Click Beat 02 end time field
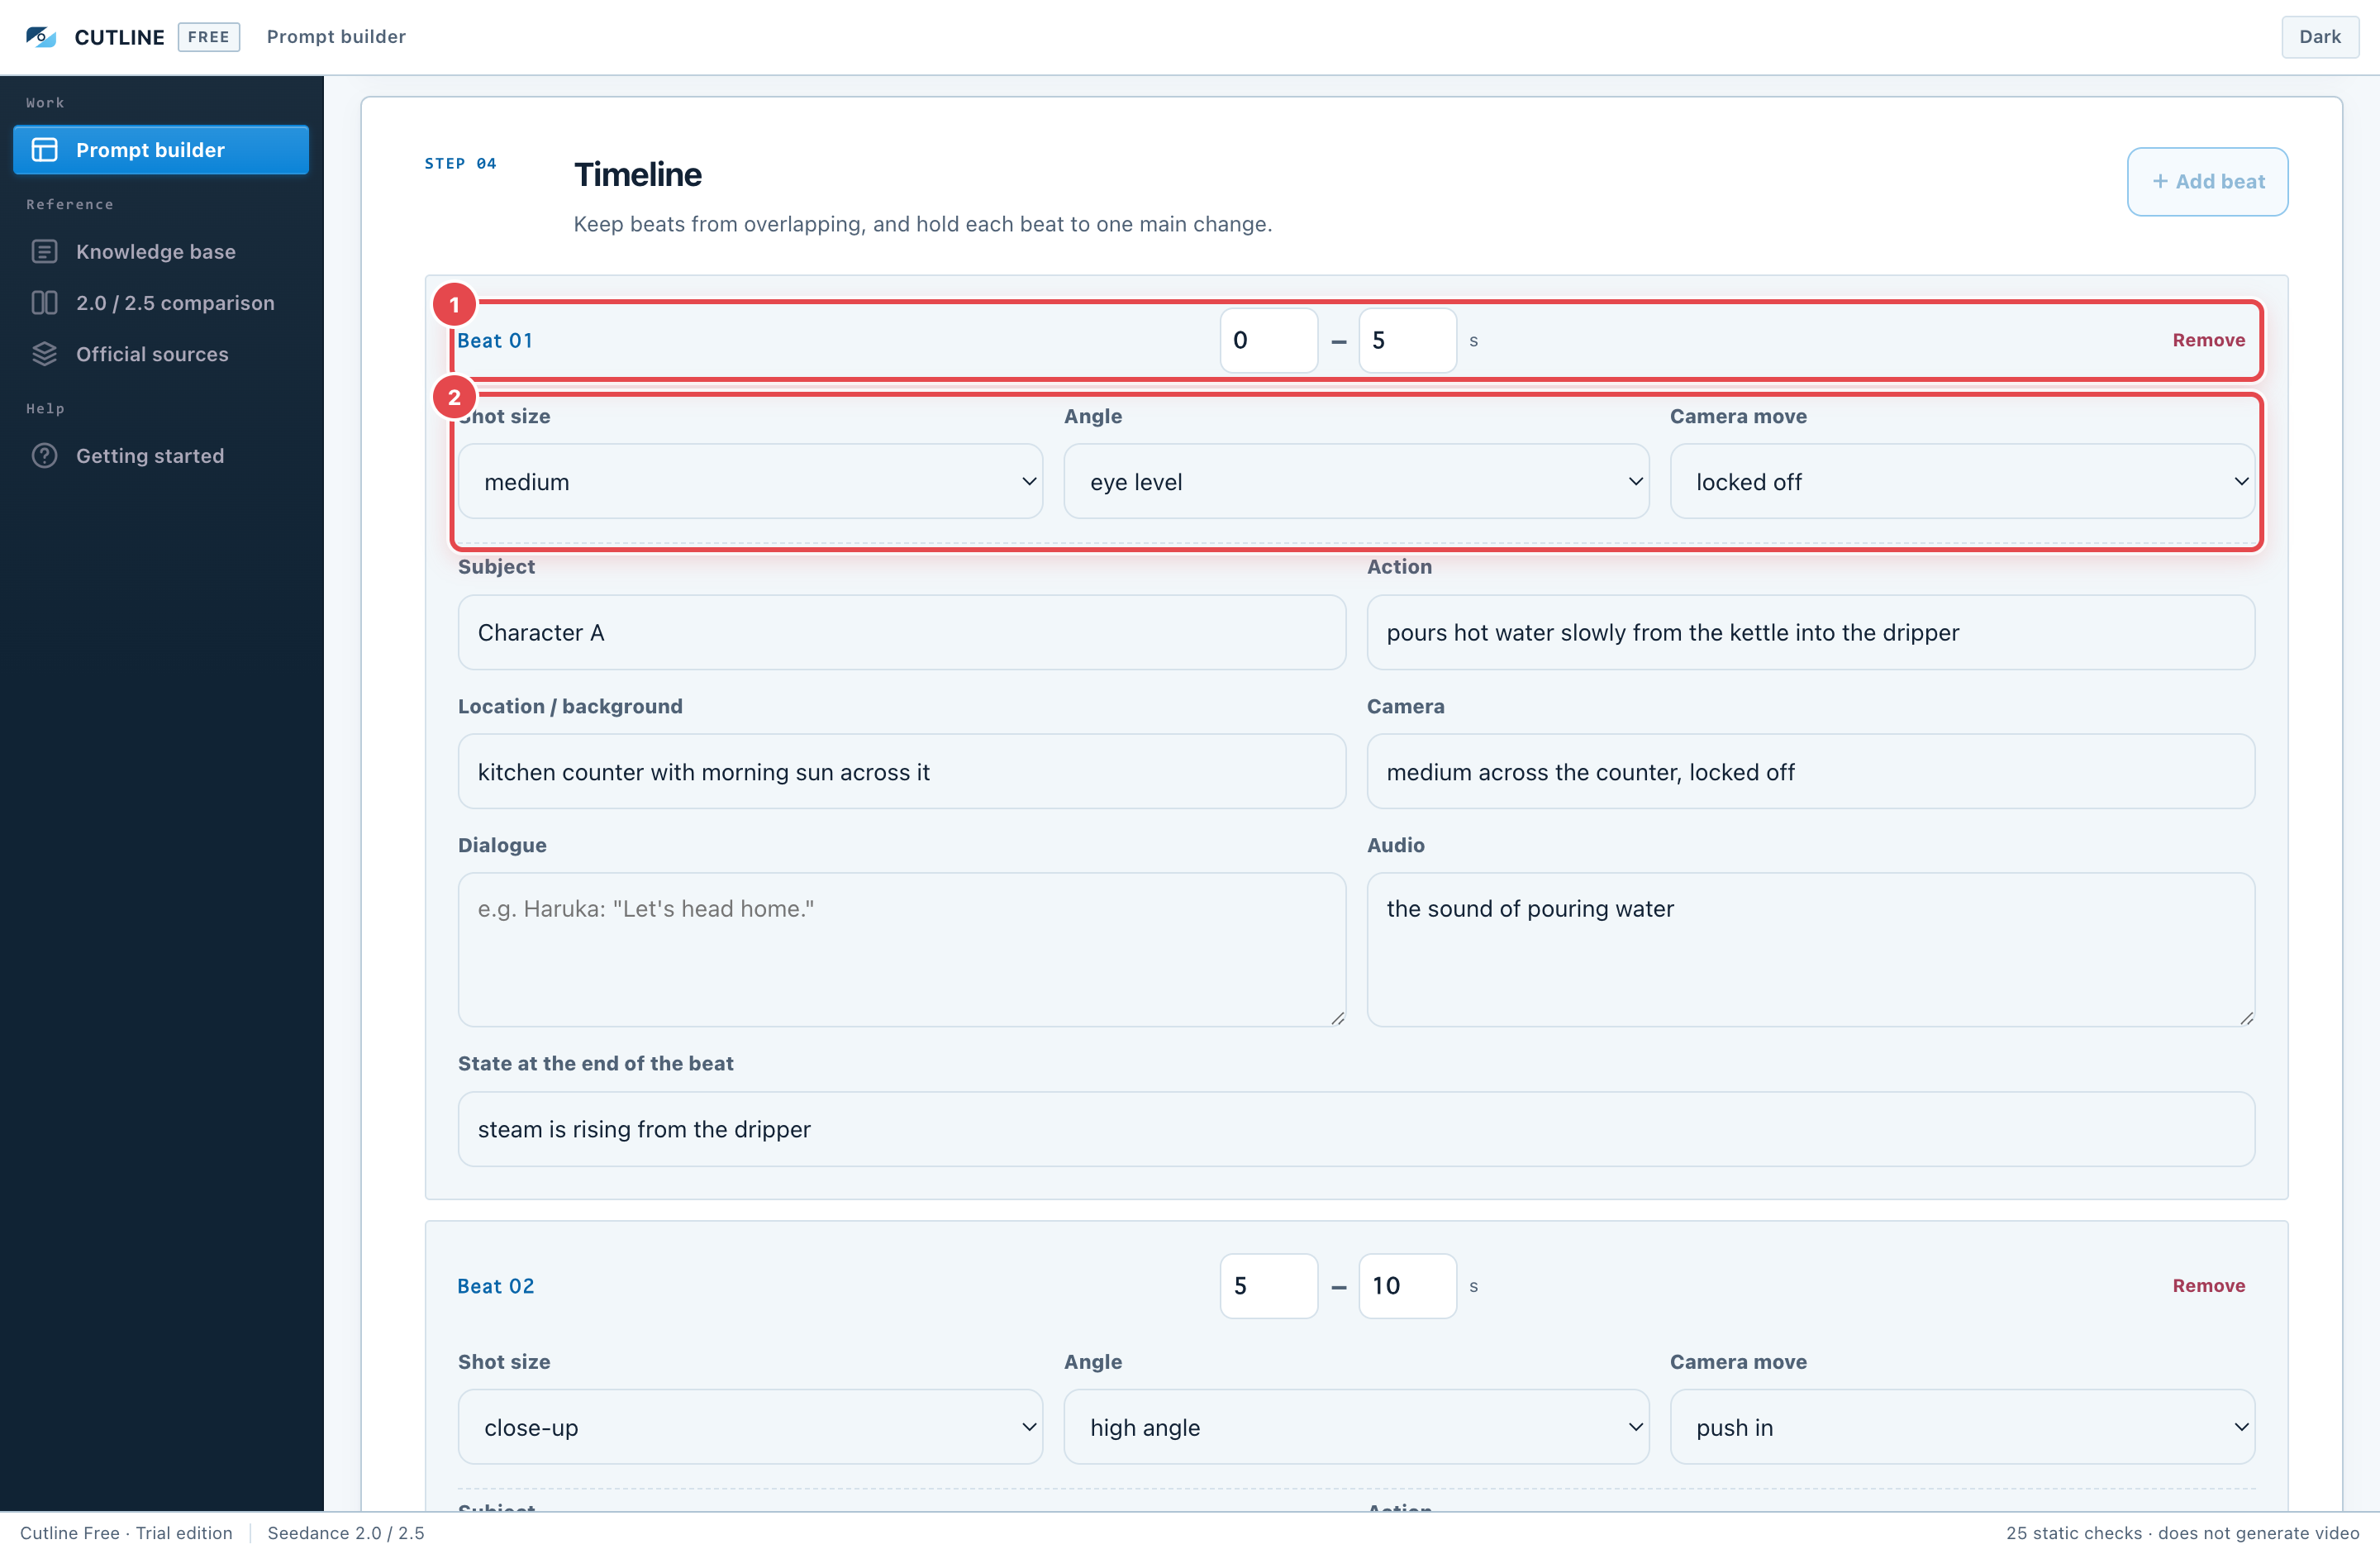The height and width of the screenshot is (1554, 2380). (x=1407, y=1286)
